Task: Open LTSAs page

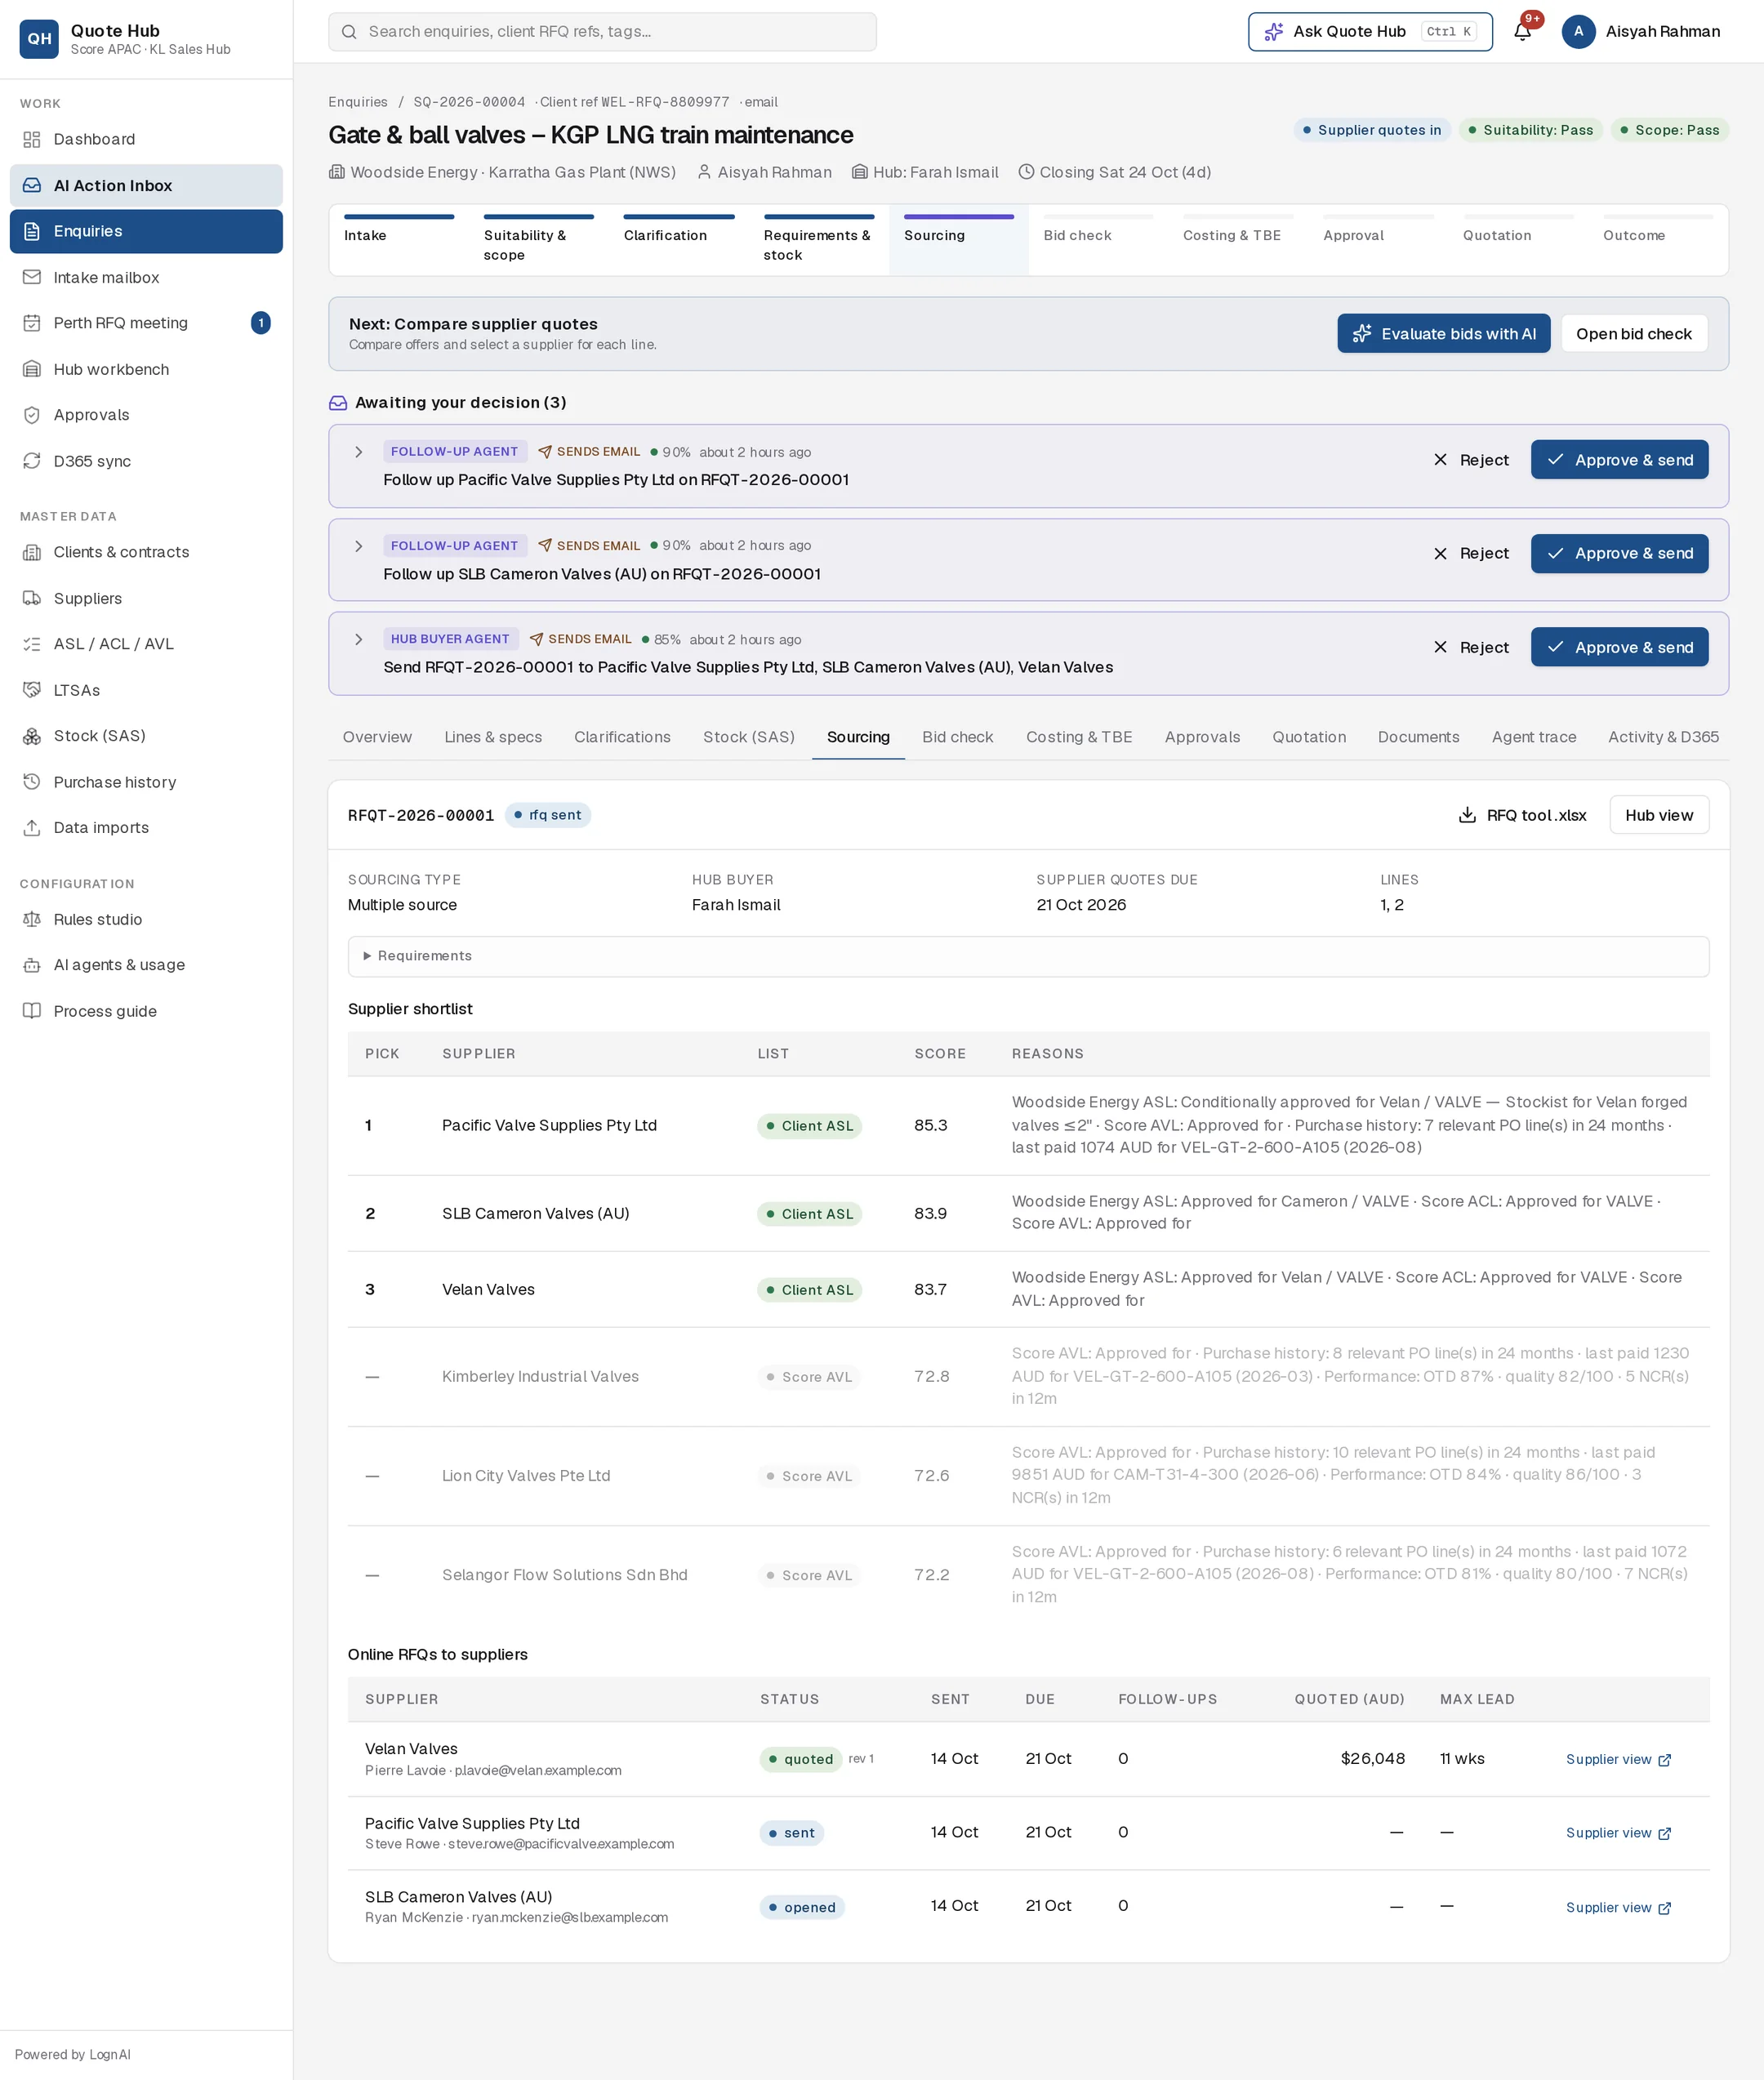Action: click(x=146, y=690)
